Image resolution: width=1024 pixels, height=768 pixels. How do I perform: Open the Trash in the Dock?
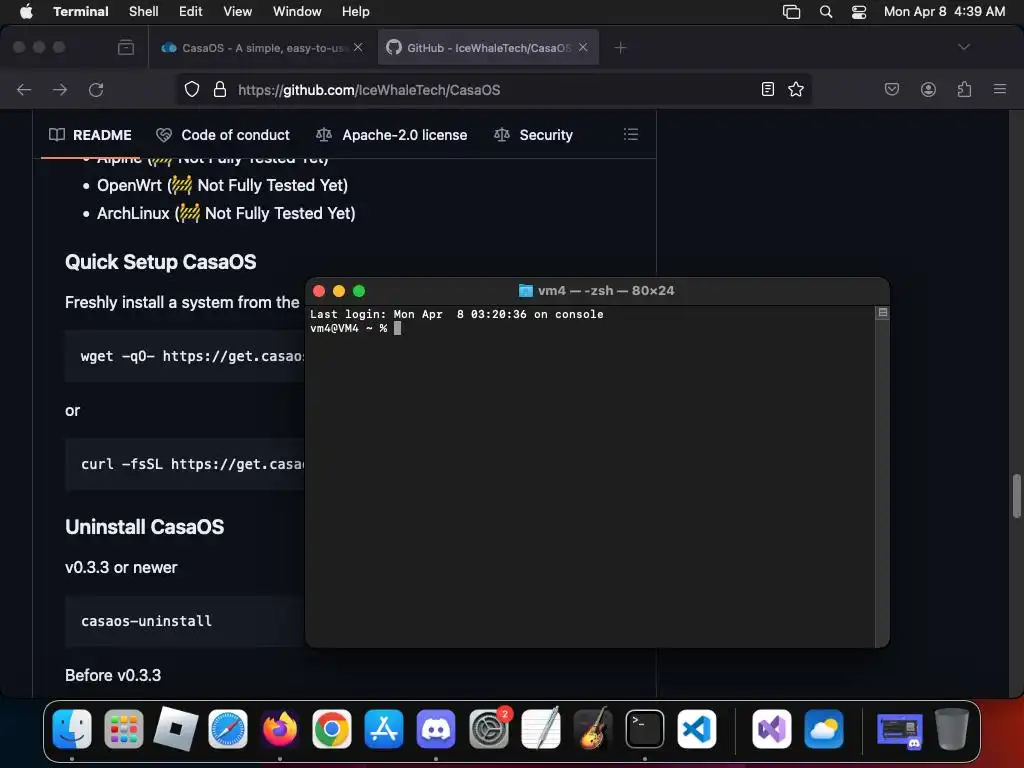(952, 728)
